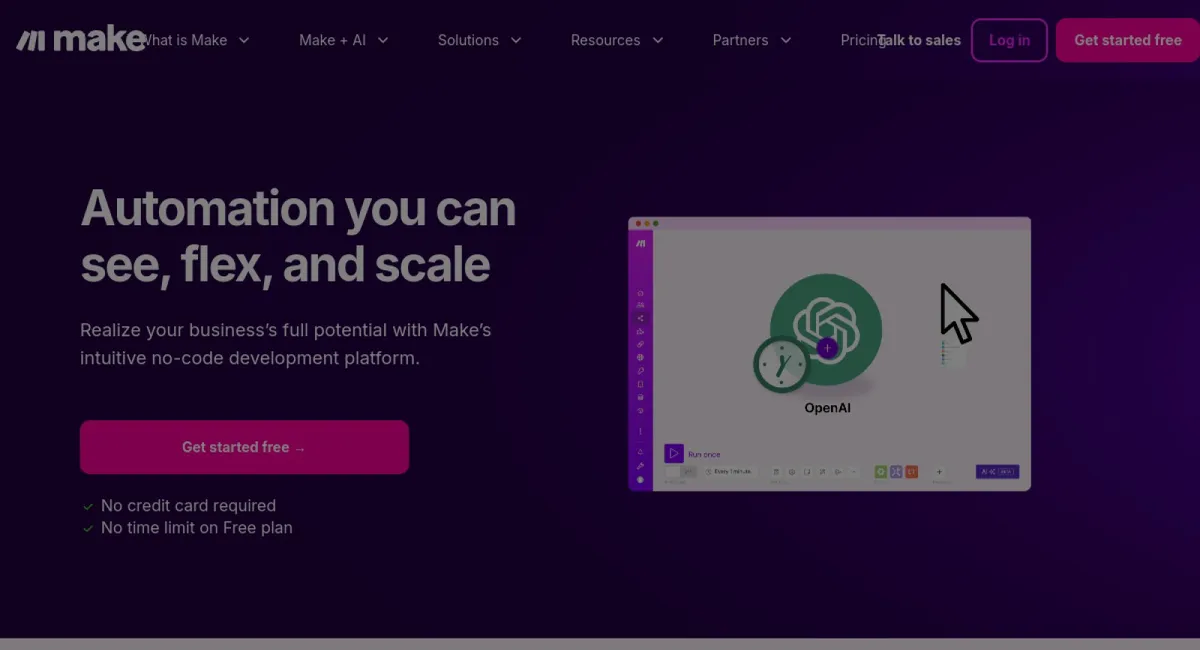Click the OpenAI label under the module
1200x650 pixels.
point(827,408)
